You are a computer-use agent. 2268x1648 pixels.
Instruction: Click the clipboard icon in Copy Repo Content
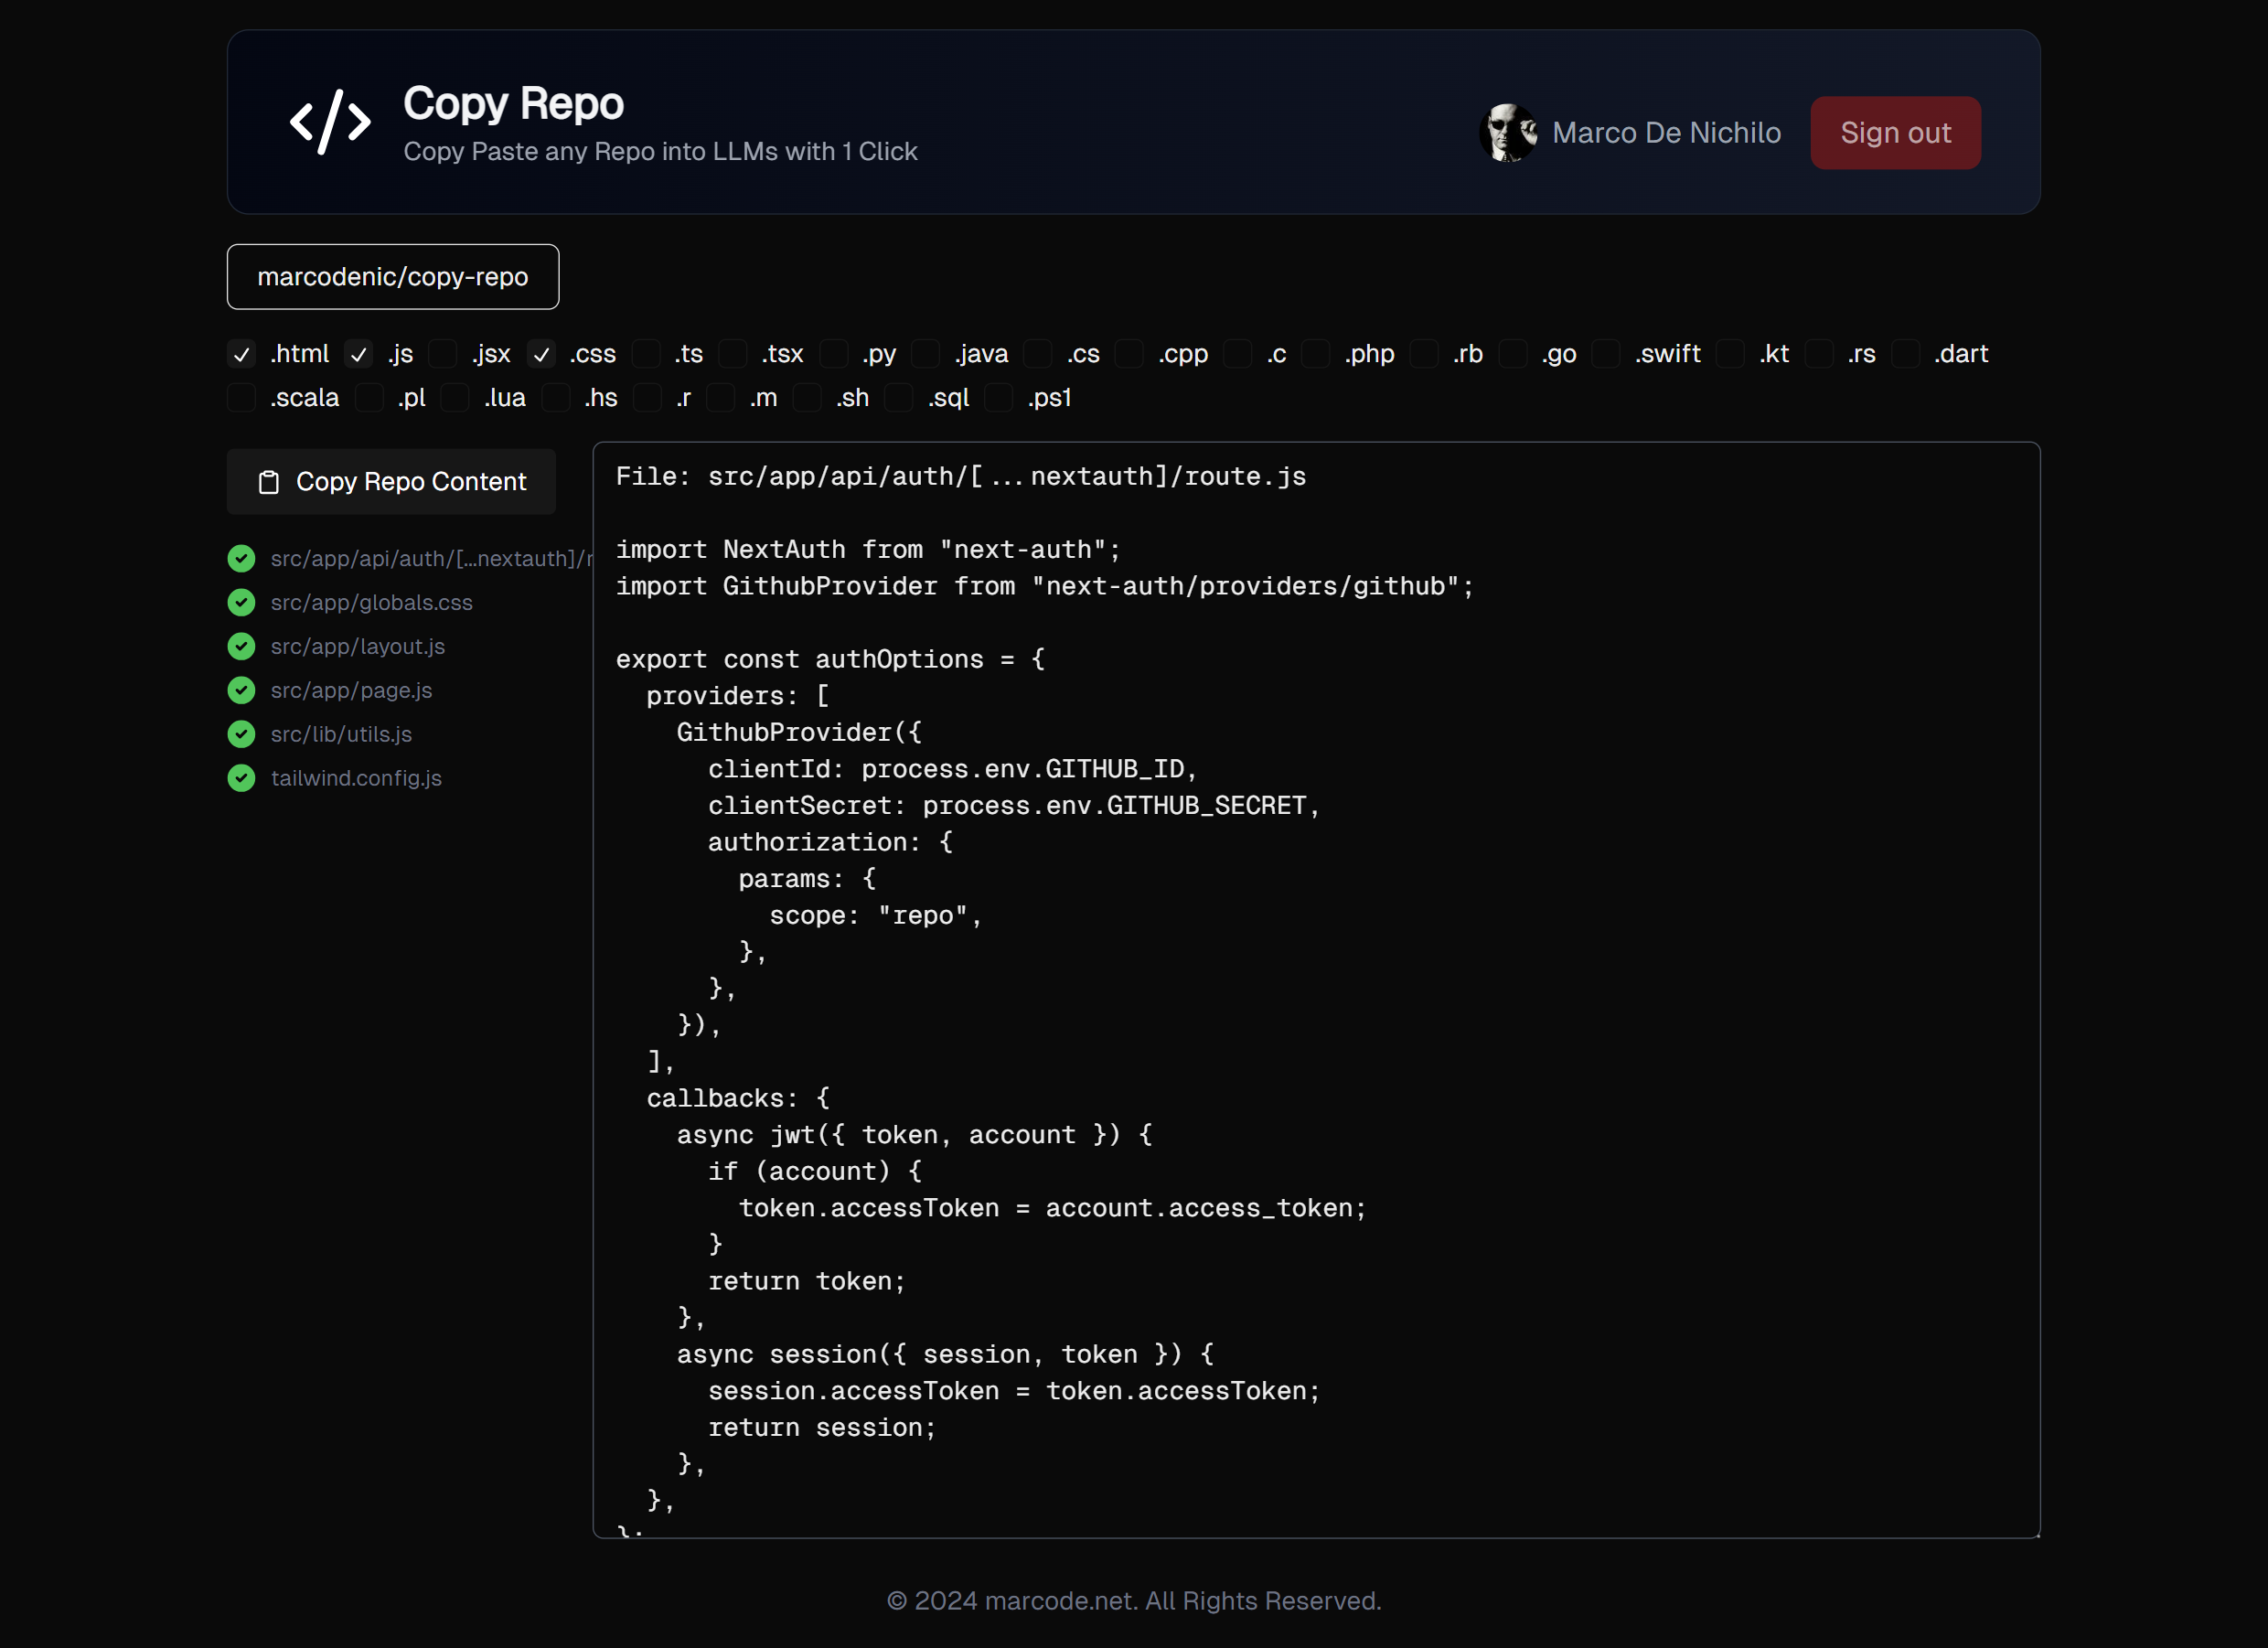click(x=268, y=483)
